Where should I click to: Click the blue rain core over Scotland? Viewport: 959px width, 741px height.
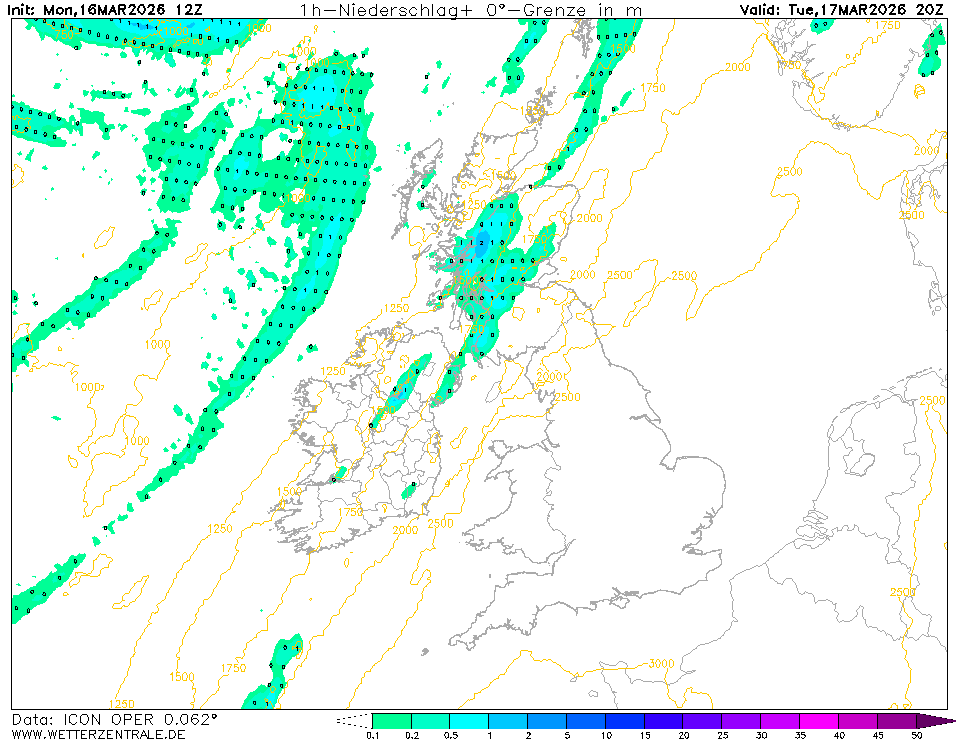point(481,243)
